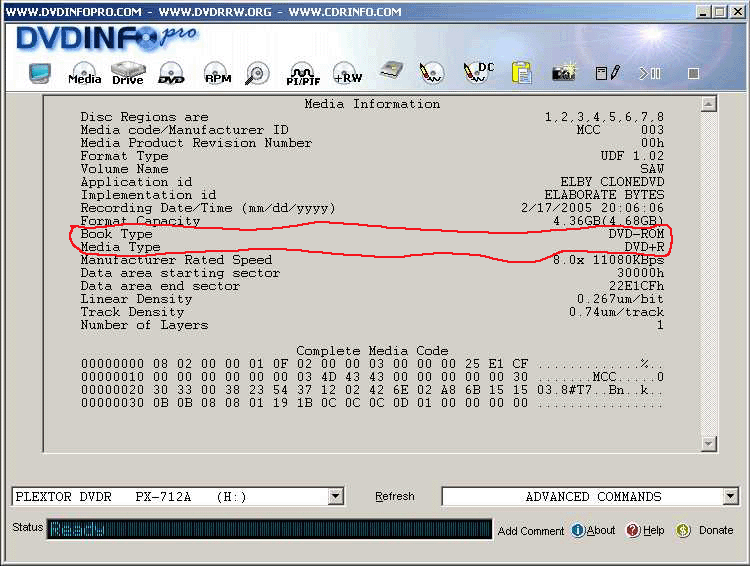Click the 'ELBY CLONEDVD' value
Image resolution: width=750 pixels, height=566 pixels.
coord(612,182)
